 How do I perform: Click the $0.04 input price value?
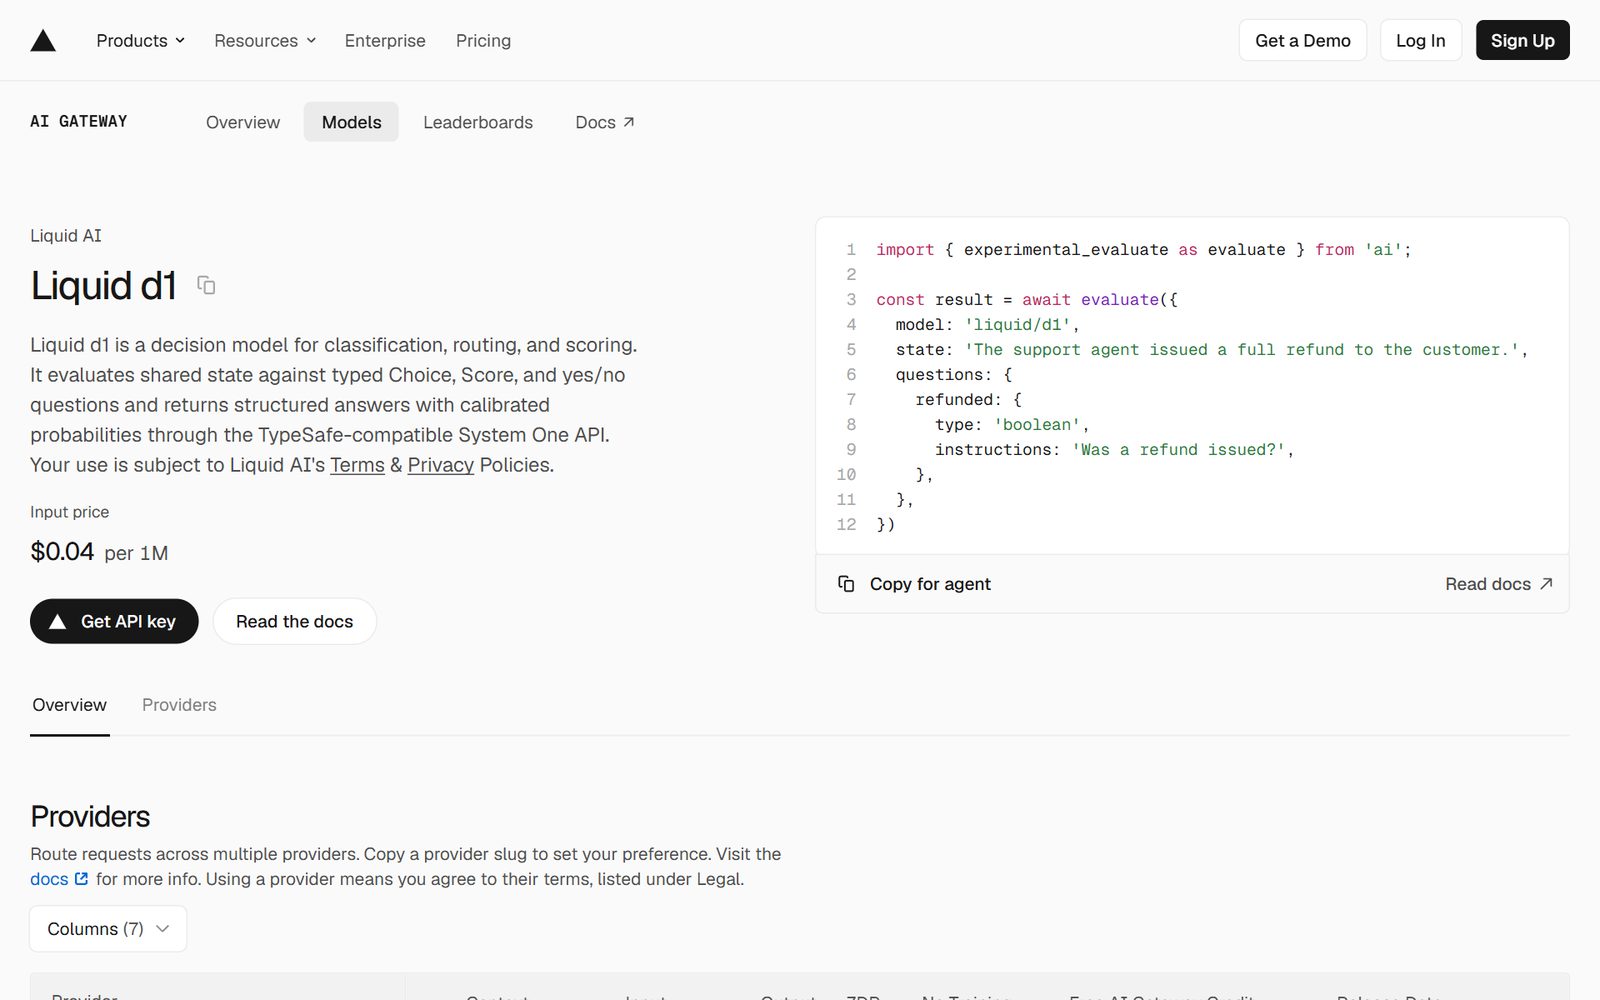[x=62, y=552]
